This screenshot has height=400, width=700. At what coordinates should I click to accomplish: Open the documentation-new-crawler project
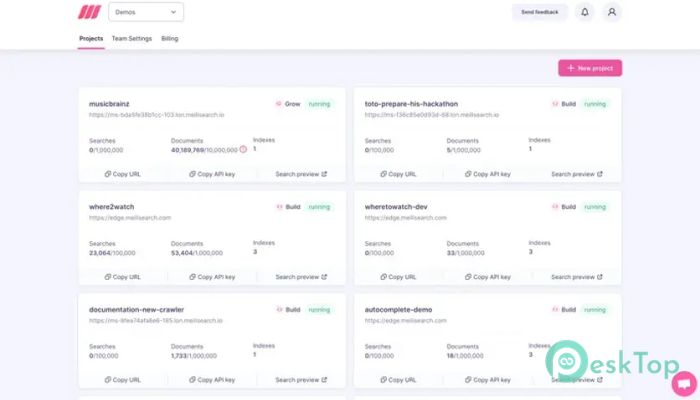click(x=136, y=309)
